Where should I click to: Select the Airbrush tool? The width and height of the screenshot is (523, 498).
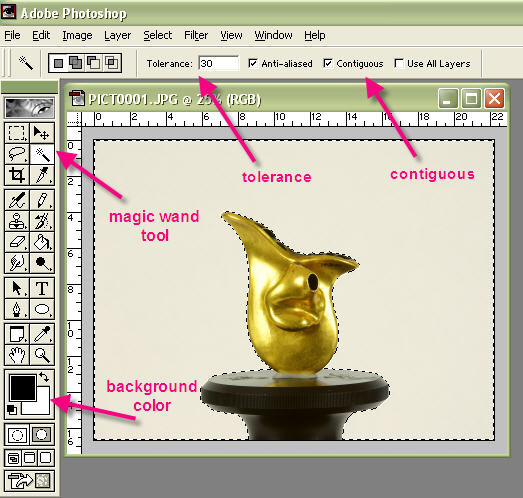17,200
